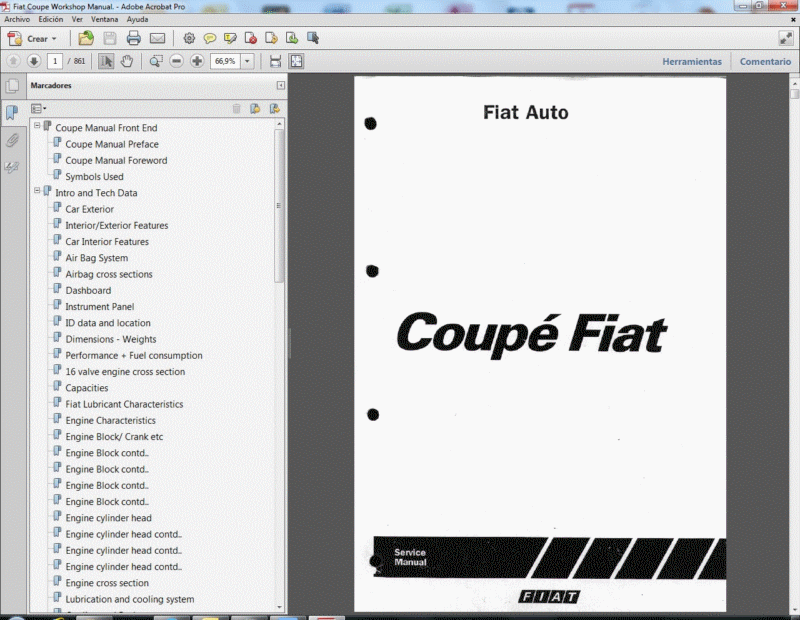Select the Instrument Panel bookmark
The height and width of the screenshot is (620, 800).
(99, 307)
